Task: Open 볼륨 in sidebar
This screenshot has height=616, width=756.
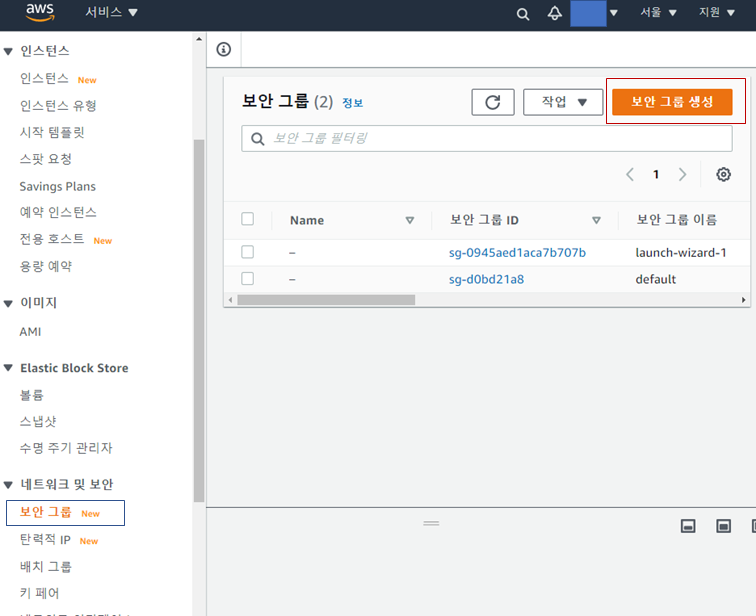Action: [31, 395]
